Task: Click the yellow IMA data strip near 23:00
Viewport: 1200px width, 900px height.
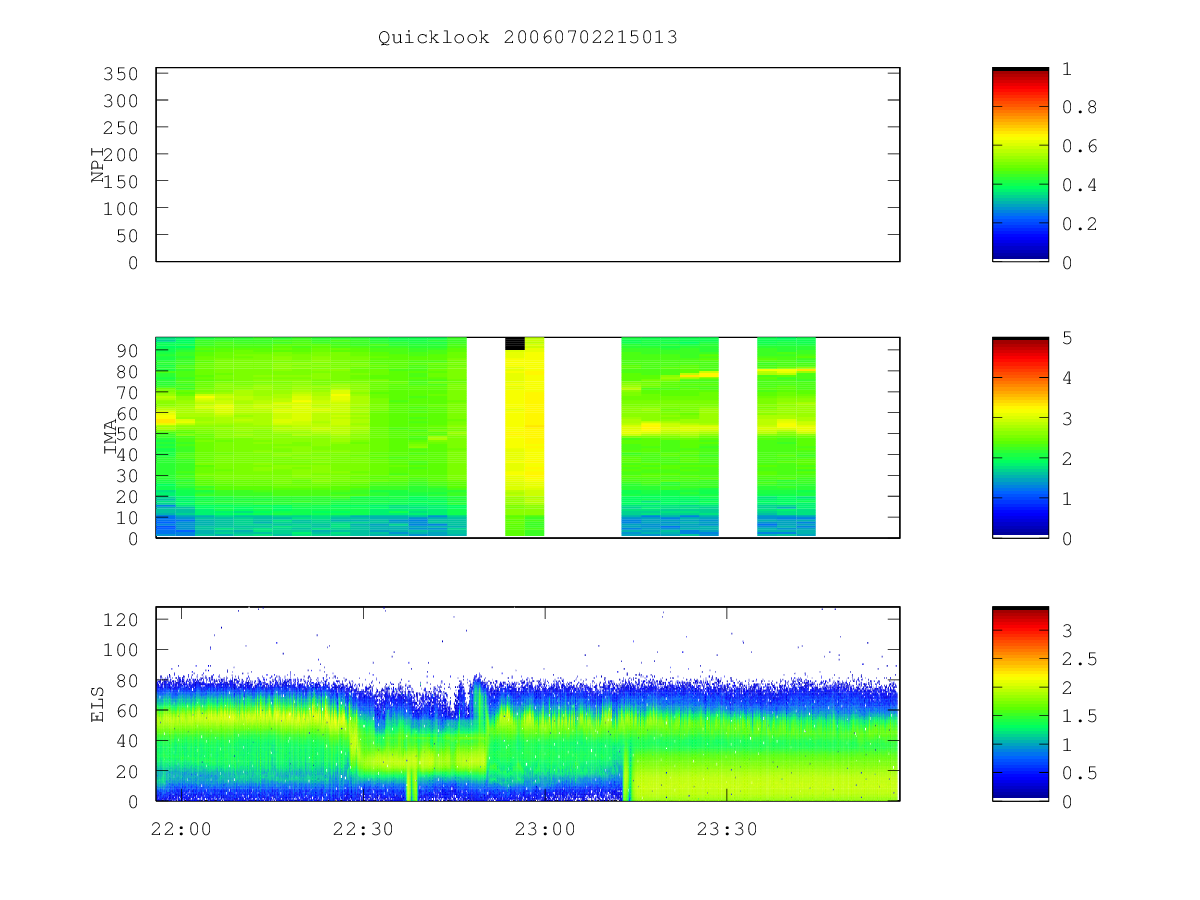Action: (x=524, y=437)
